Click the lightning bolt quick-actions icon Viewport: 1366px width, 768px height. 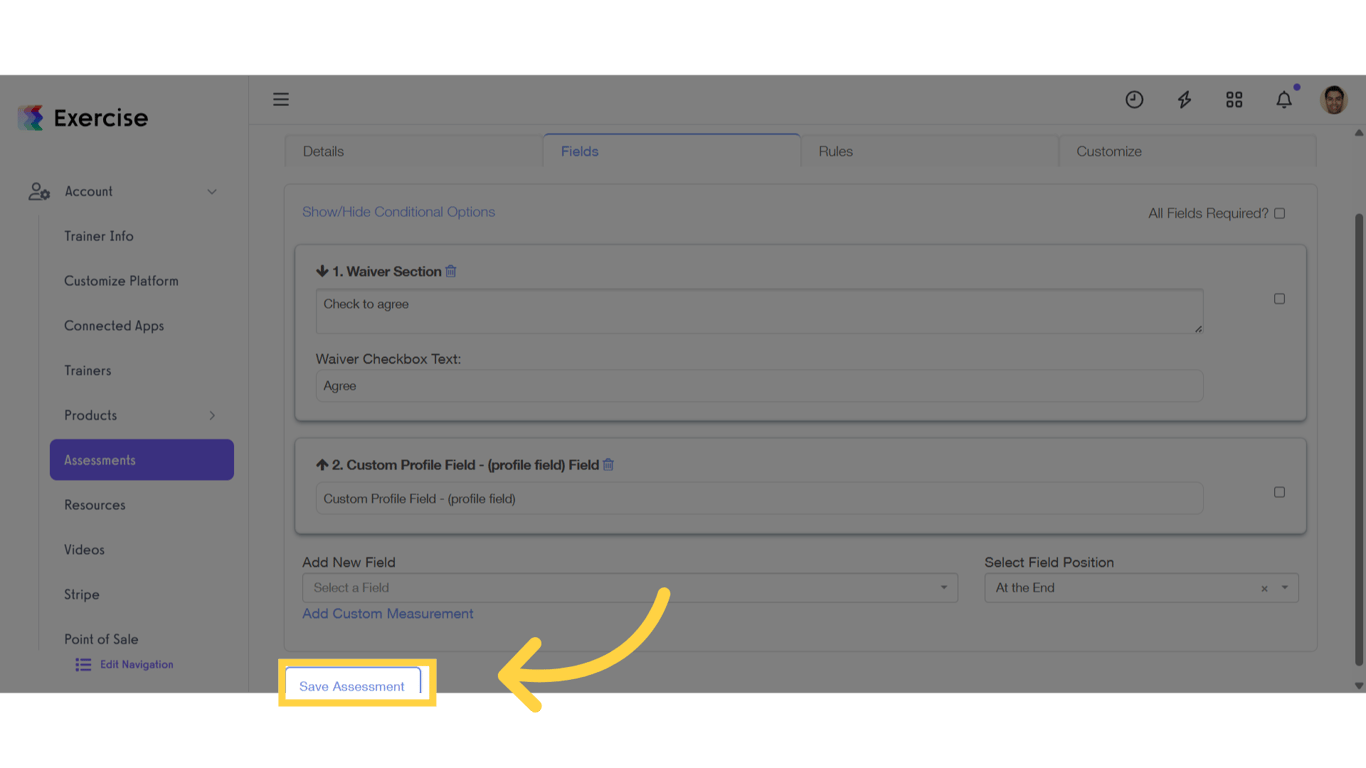1184,99
